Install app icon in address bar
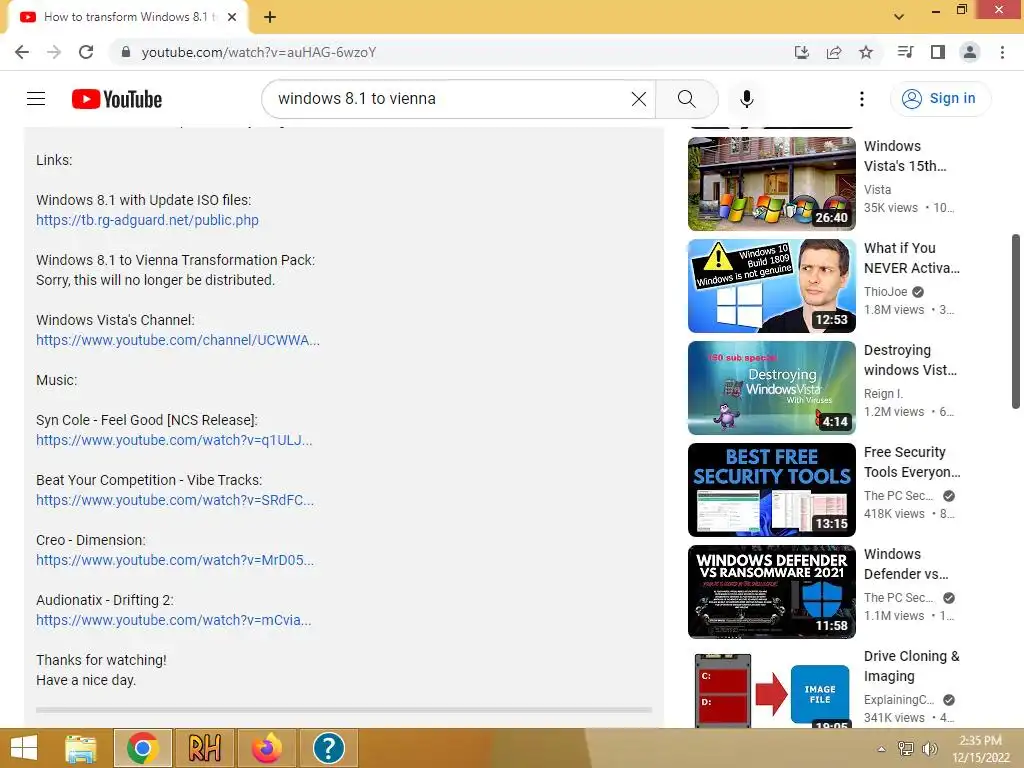The height and width of the screenshot is (768, 1024). coord(802,52)
